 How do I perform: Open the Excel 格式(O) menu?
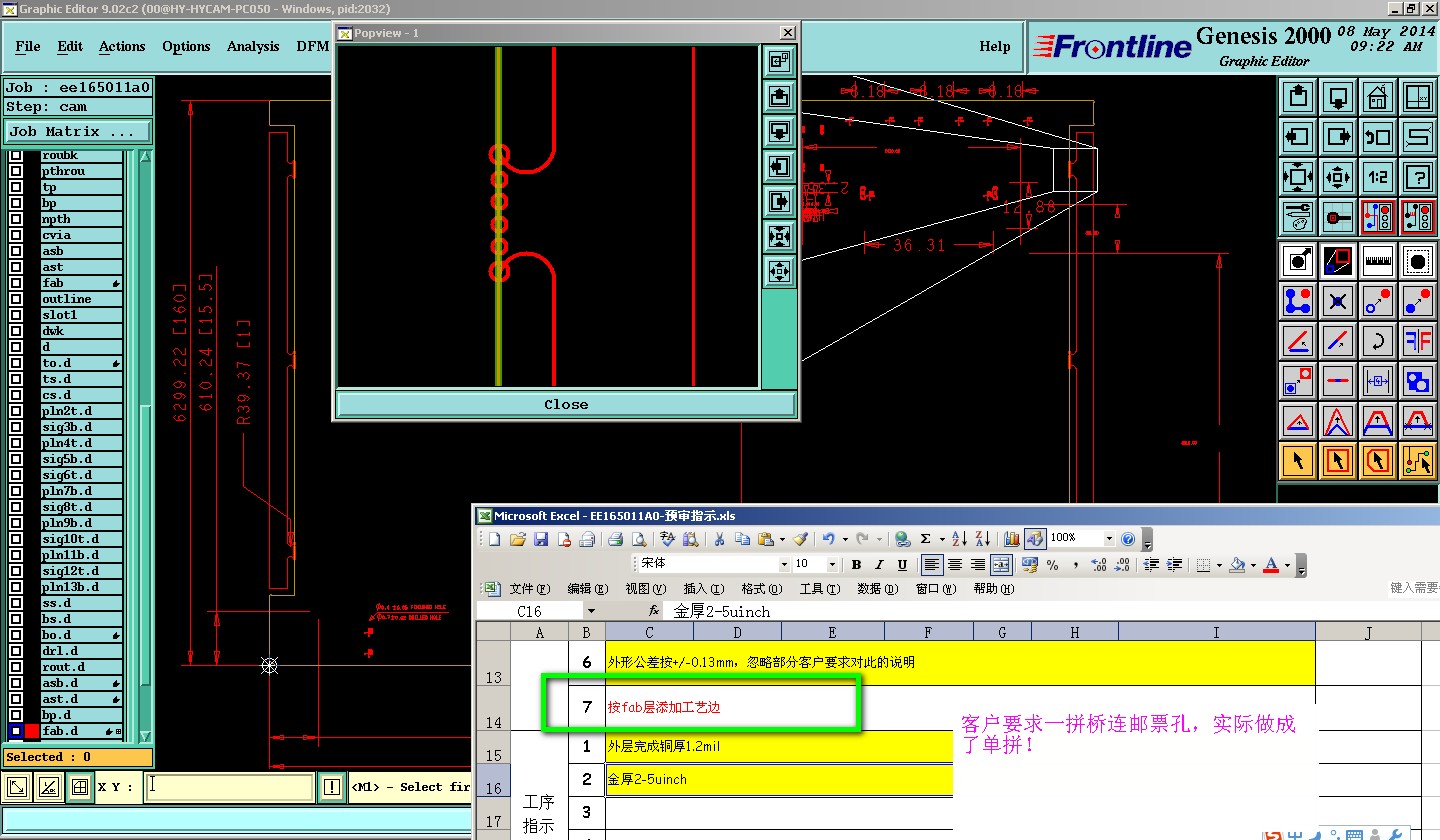pyautogui.click(x=760, y=589)
